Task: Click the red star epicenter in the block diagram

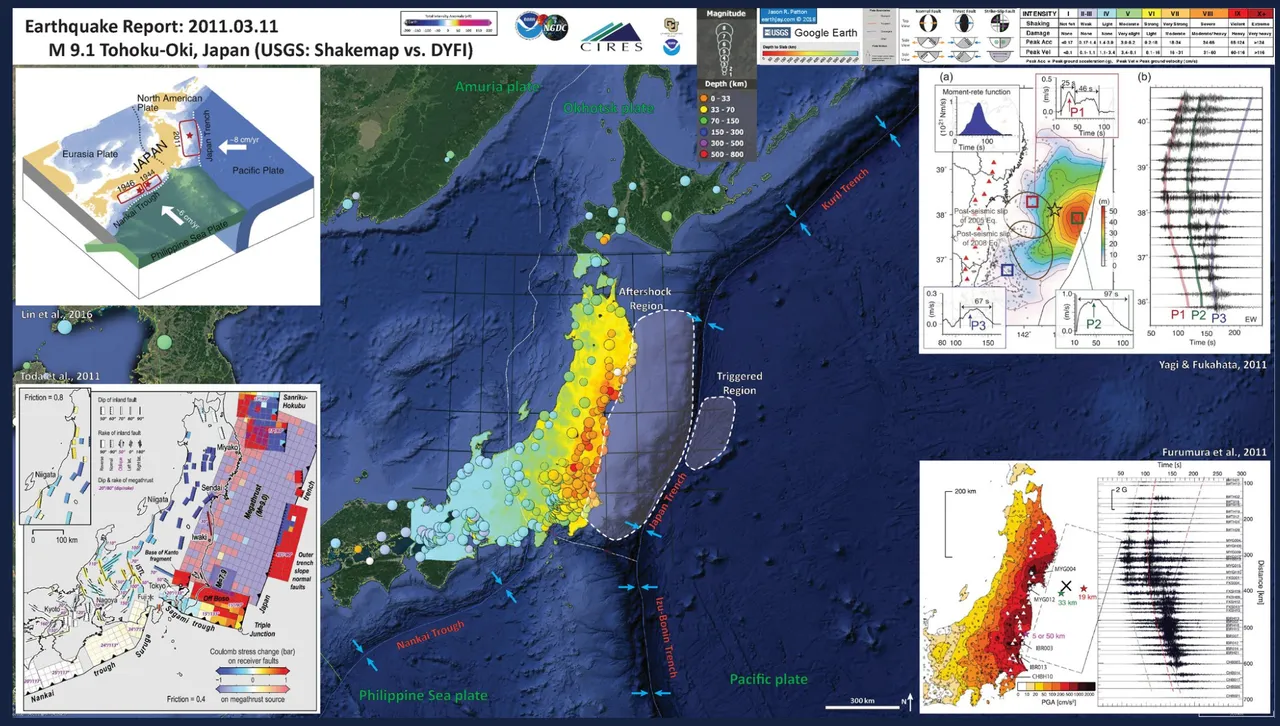Action: point(189,133)
